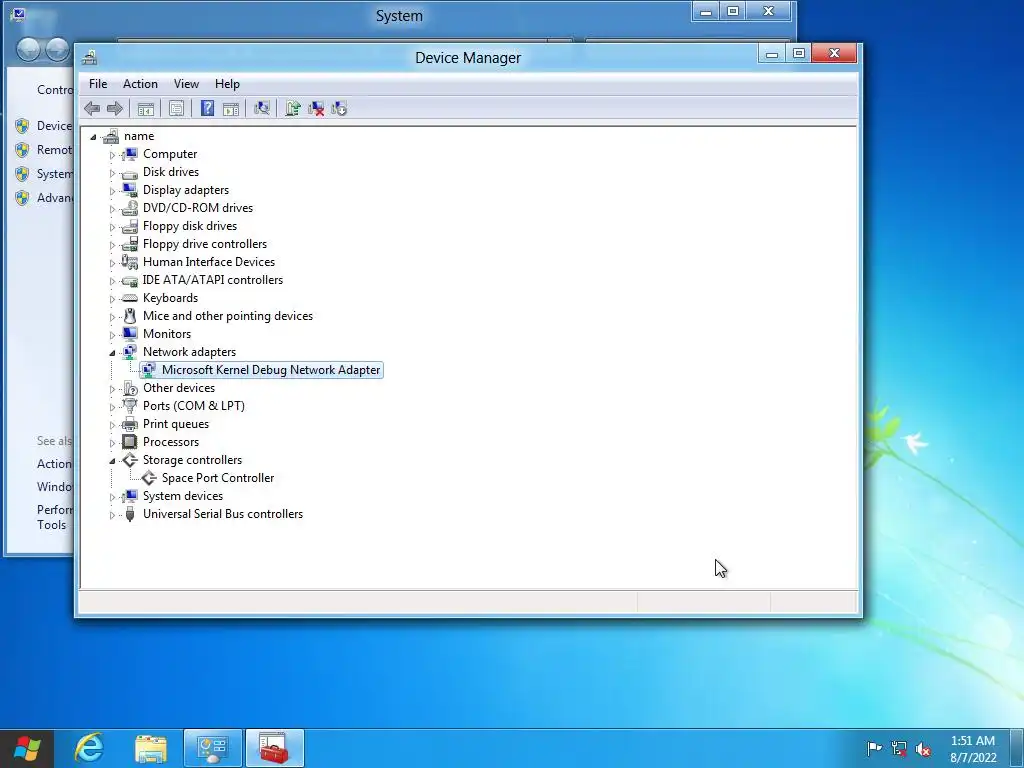Toggle Show/Hide Console Tree toolbar icon
Image resolution: width=1024 pixels, height=768 pixels.
146,108
